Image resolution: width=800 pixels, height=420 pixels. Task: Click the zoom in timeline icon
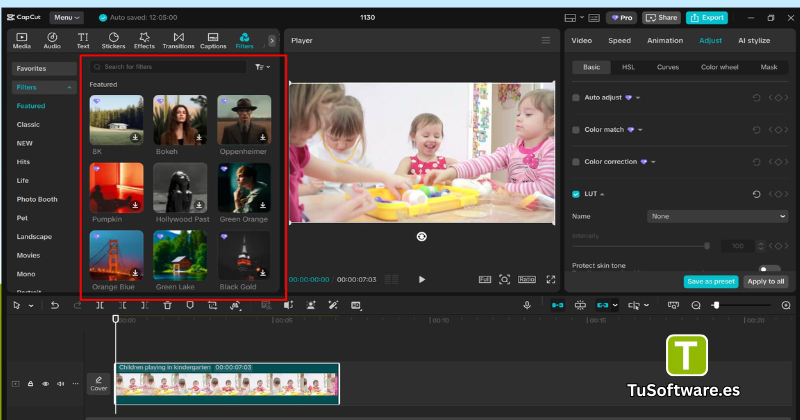coord(786,305)
